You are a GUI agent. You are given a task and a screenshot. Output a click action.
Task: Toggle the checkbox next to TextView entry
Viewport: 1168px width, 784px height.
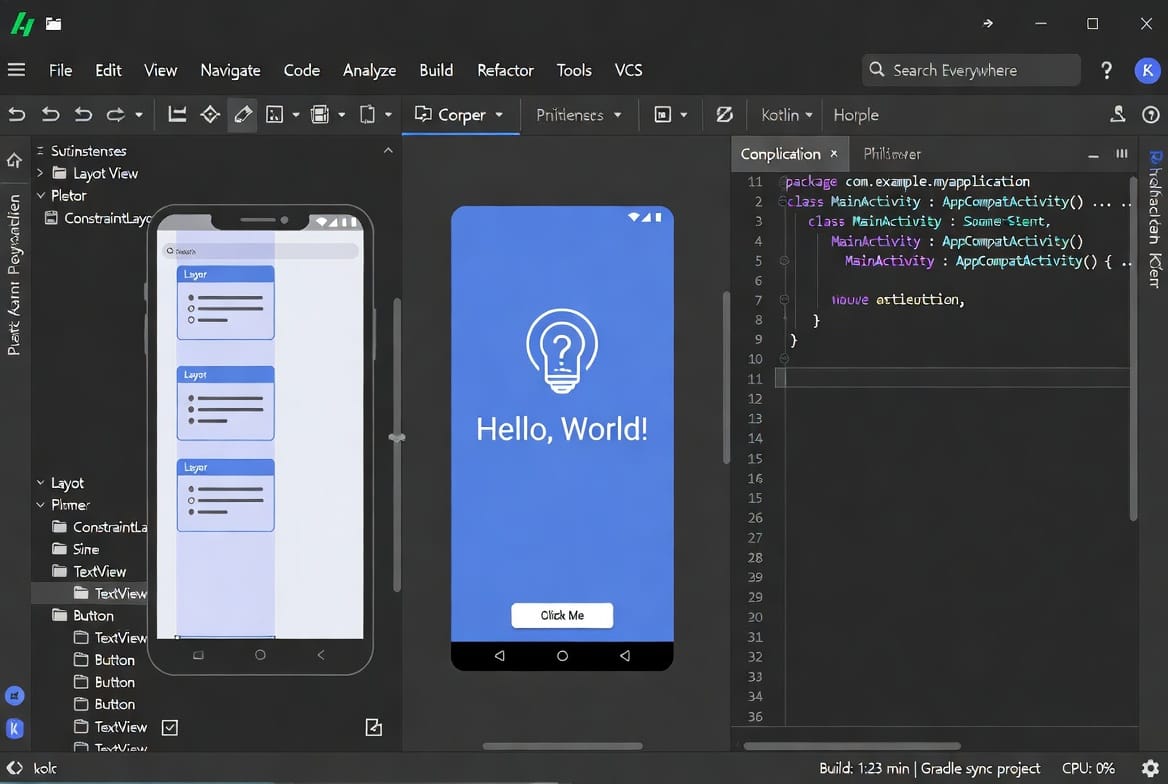point(170,727)
